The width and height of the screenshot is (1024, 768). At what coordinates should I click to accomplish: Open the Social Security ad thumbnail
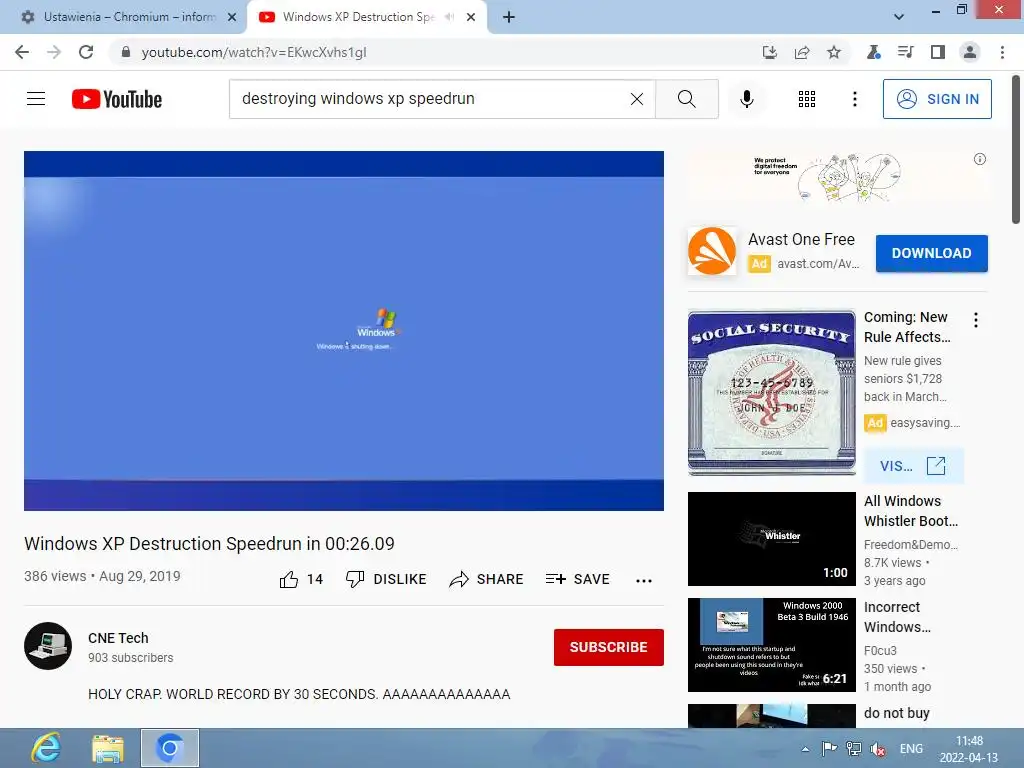[x=771, y=392]
